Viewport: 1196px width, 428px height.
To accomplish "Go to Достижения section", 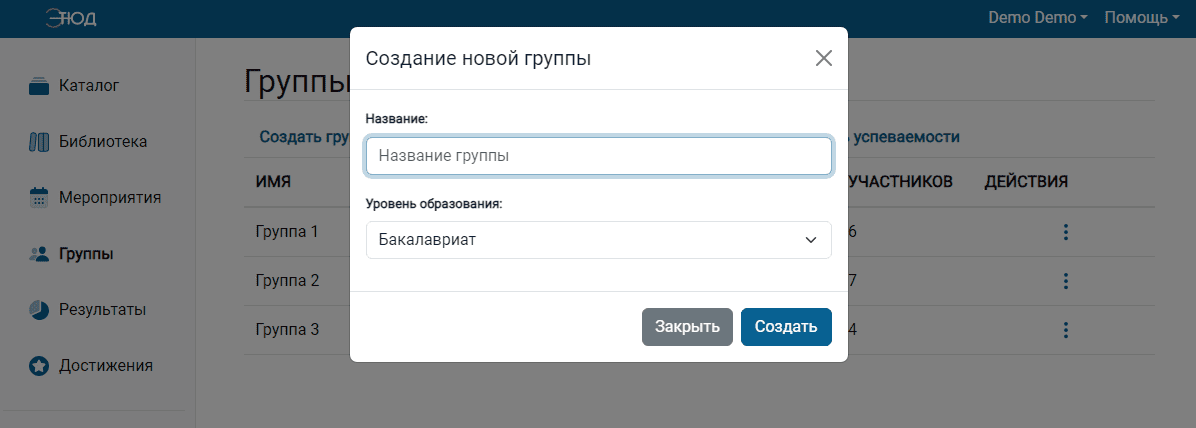I will tap(106, 365).
